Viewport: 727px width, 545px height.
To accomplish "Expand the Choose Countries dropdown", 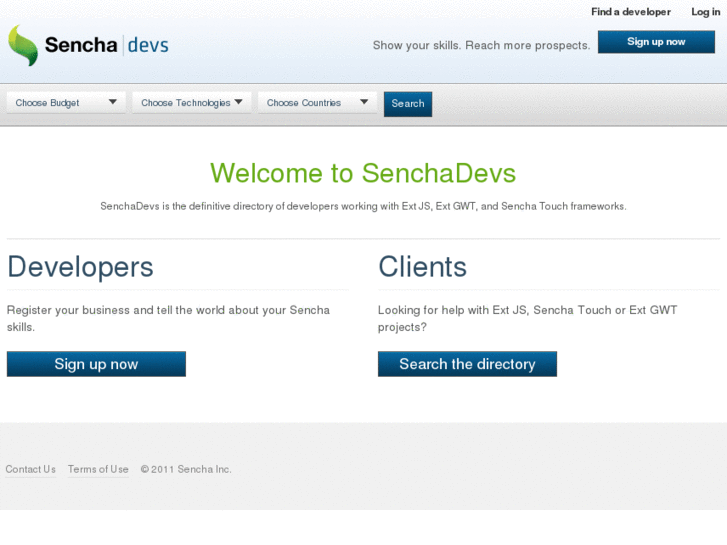I will click(x=317, y=103).
